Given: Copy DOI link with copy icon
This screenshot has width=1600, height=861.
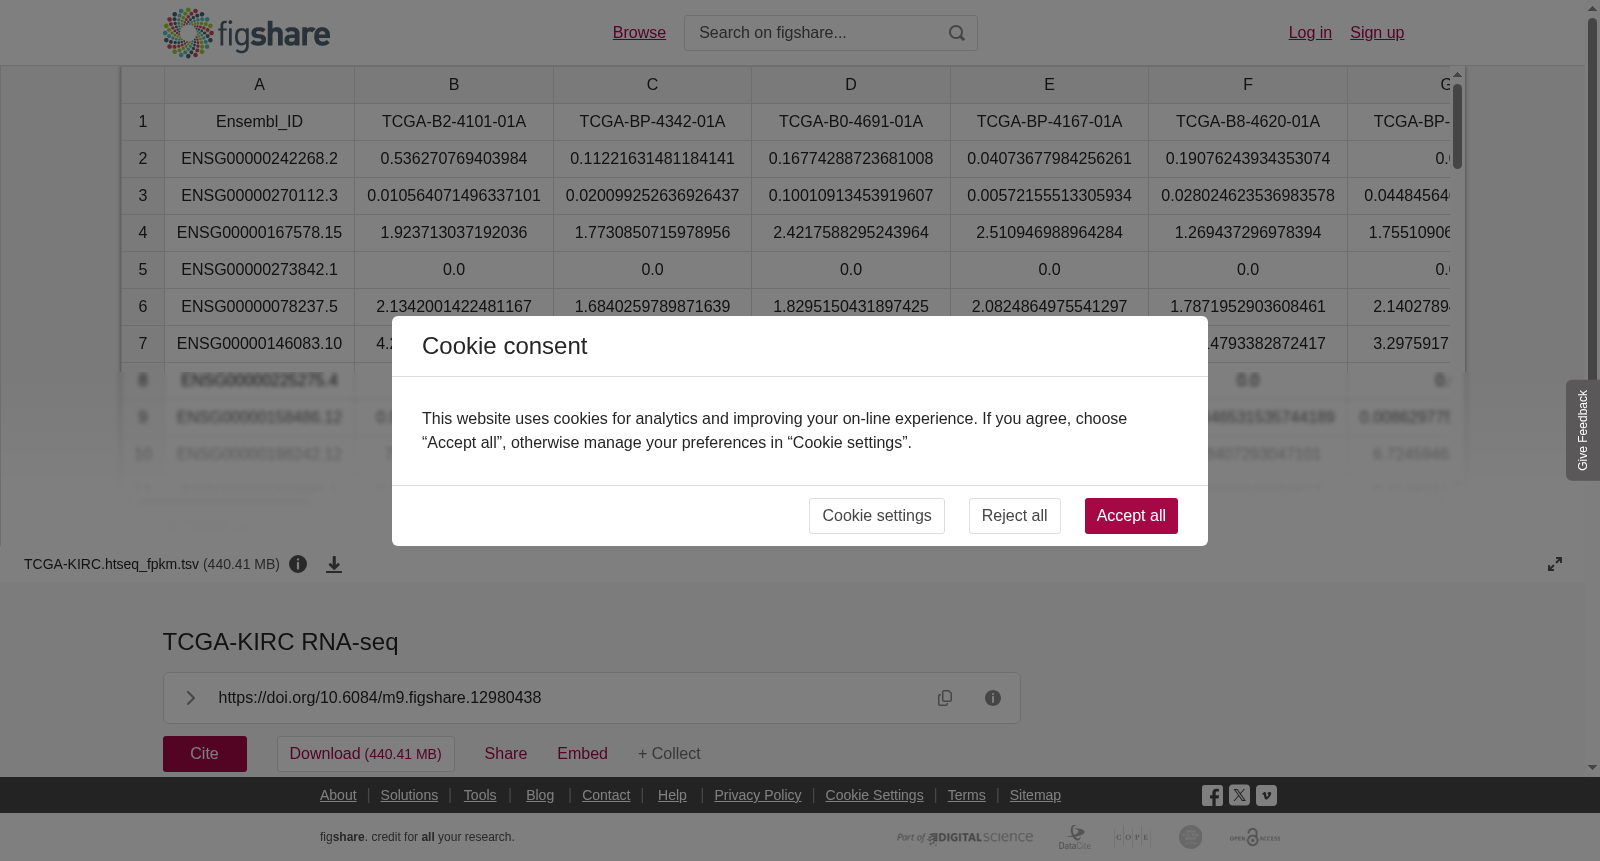Looking at the screenshot, I should (x=945, y=698).
